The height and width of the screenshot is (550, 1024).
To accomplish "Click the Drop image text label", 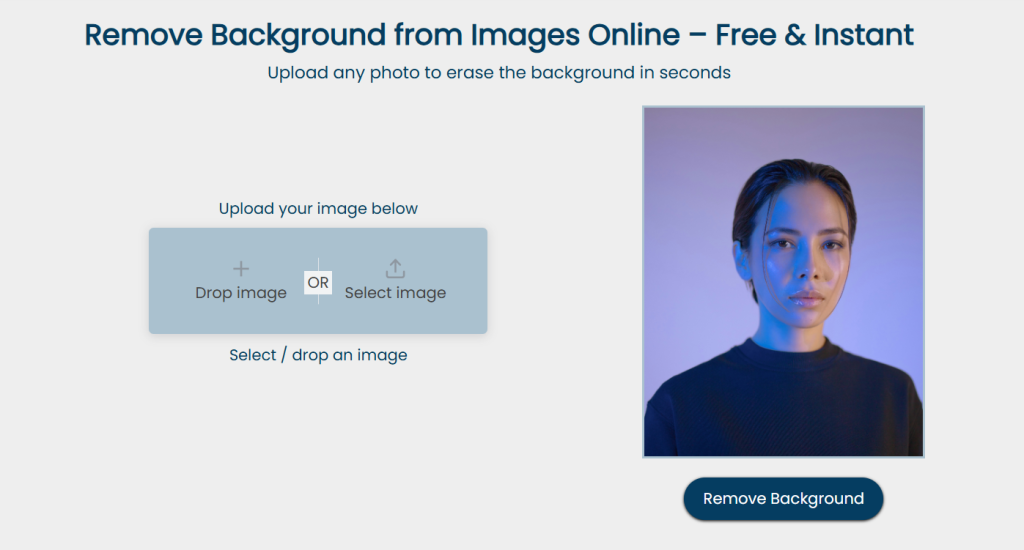I will [x=241, y=293].
